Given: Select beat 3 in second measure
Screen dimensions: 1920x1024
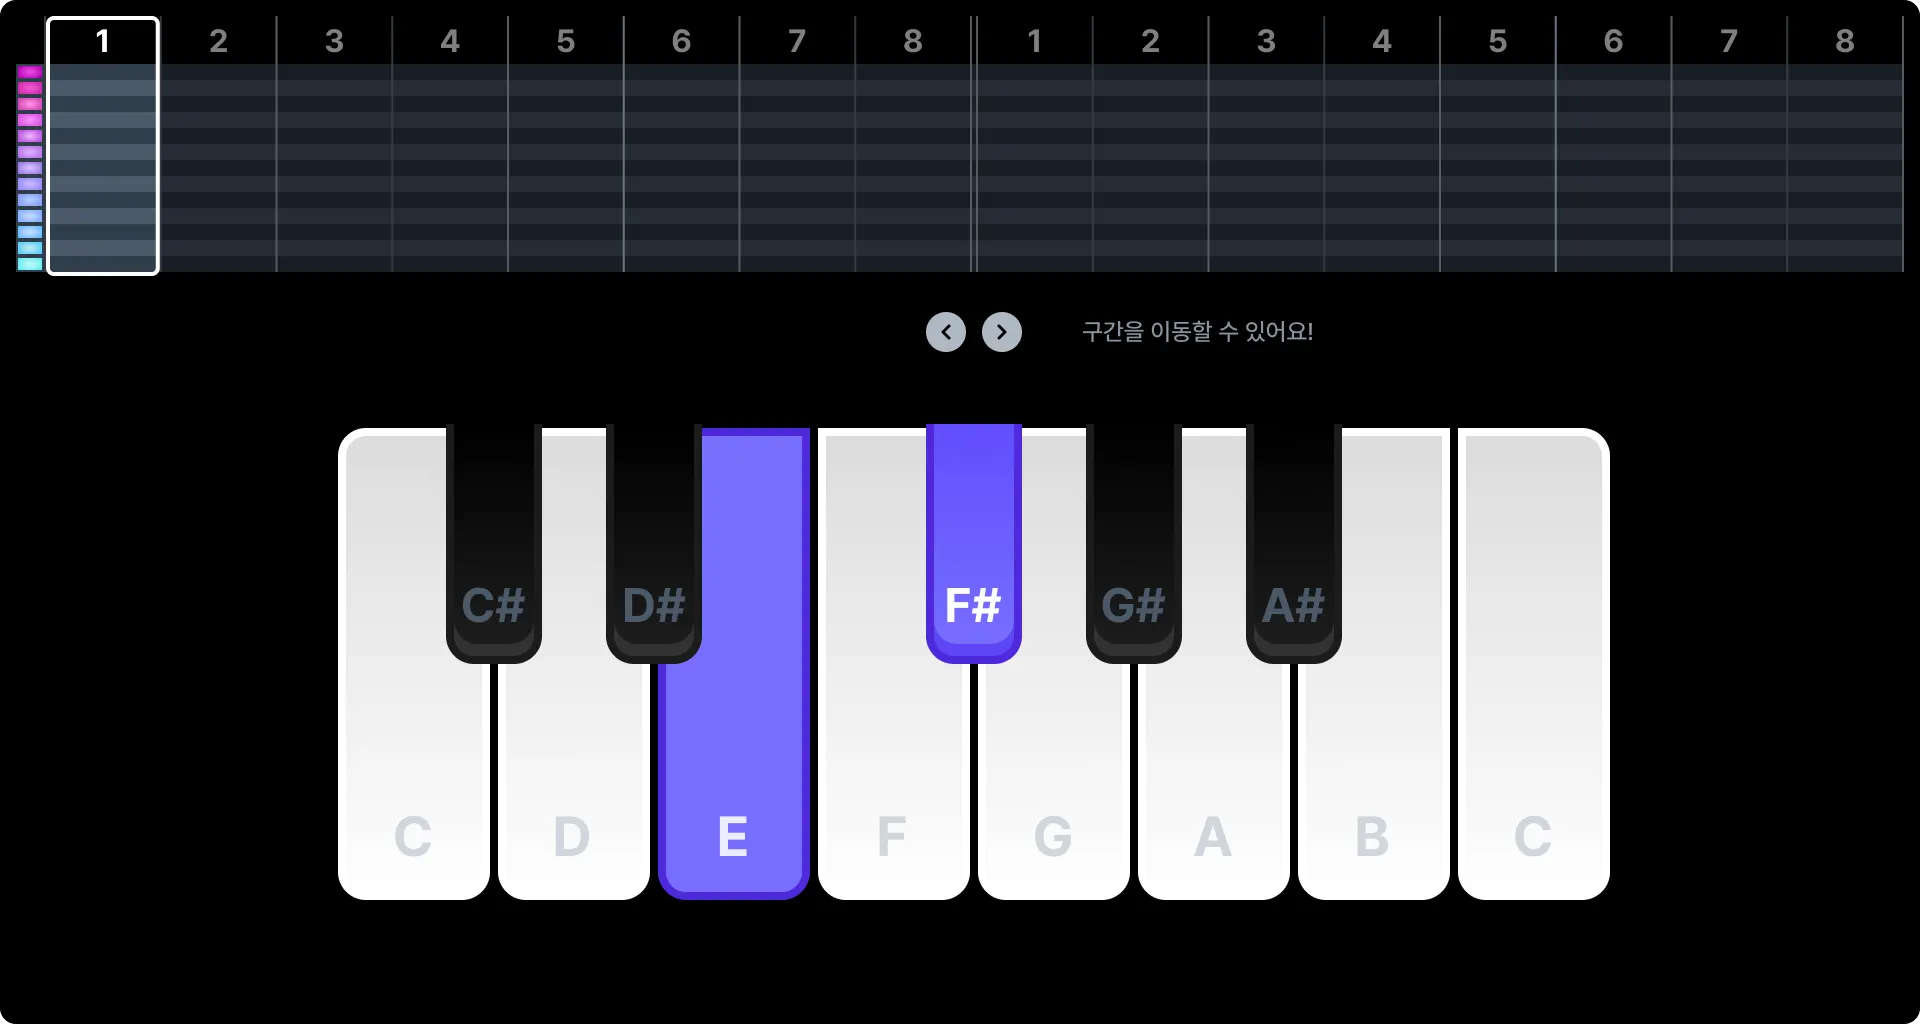Looking at the screenshot, I should click(1266, 145).
